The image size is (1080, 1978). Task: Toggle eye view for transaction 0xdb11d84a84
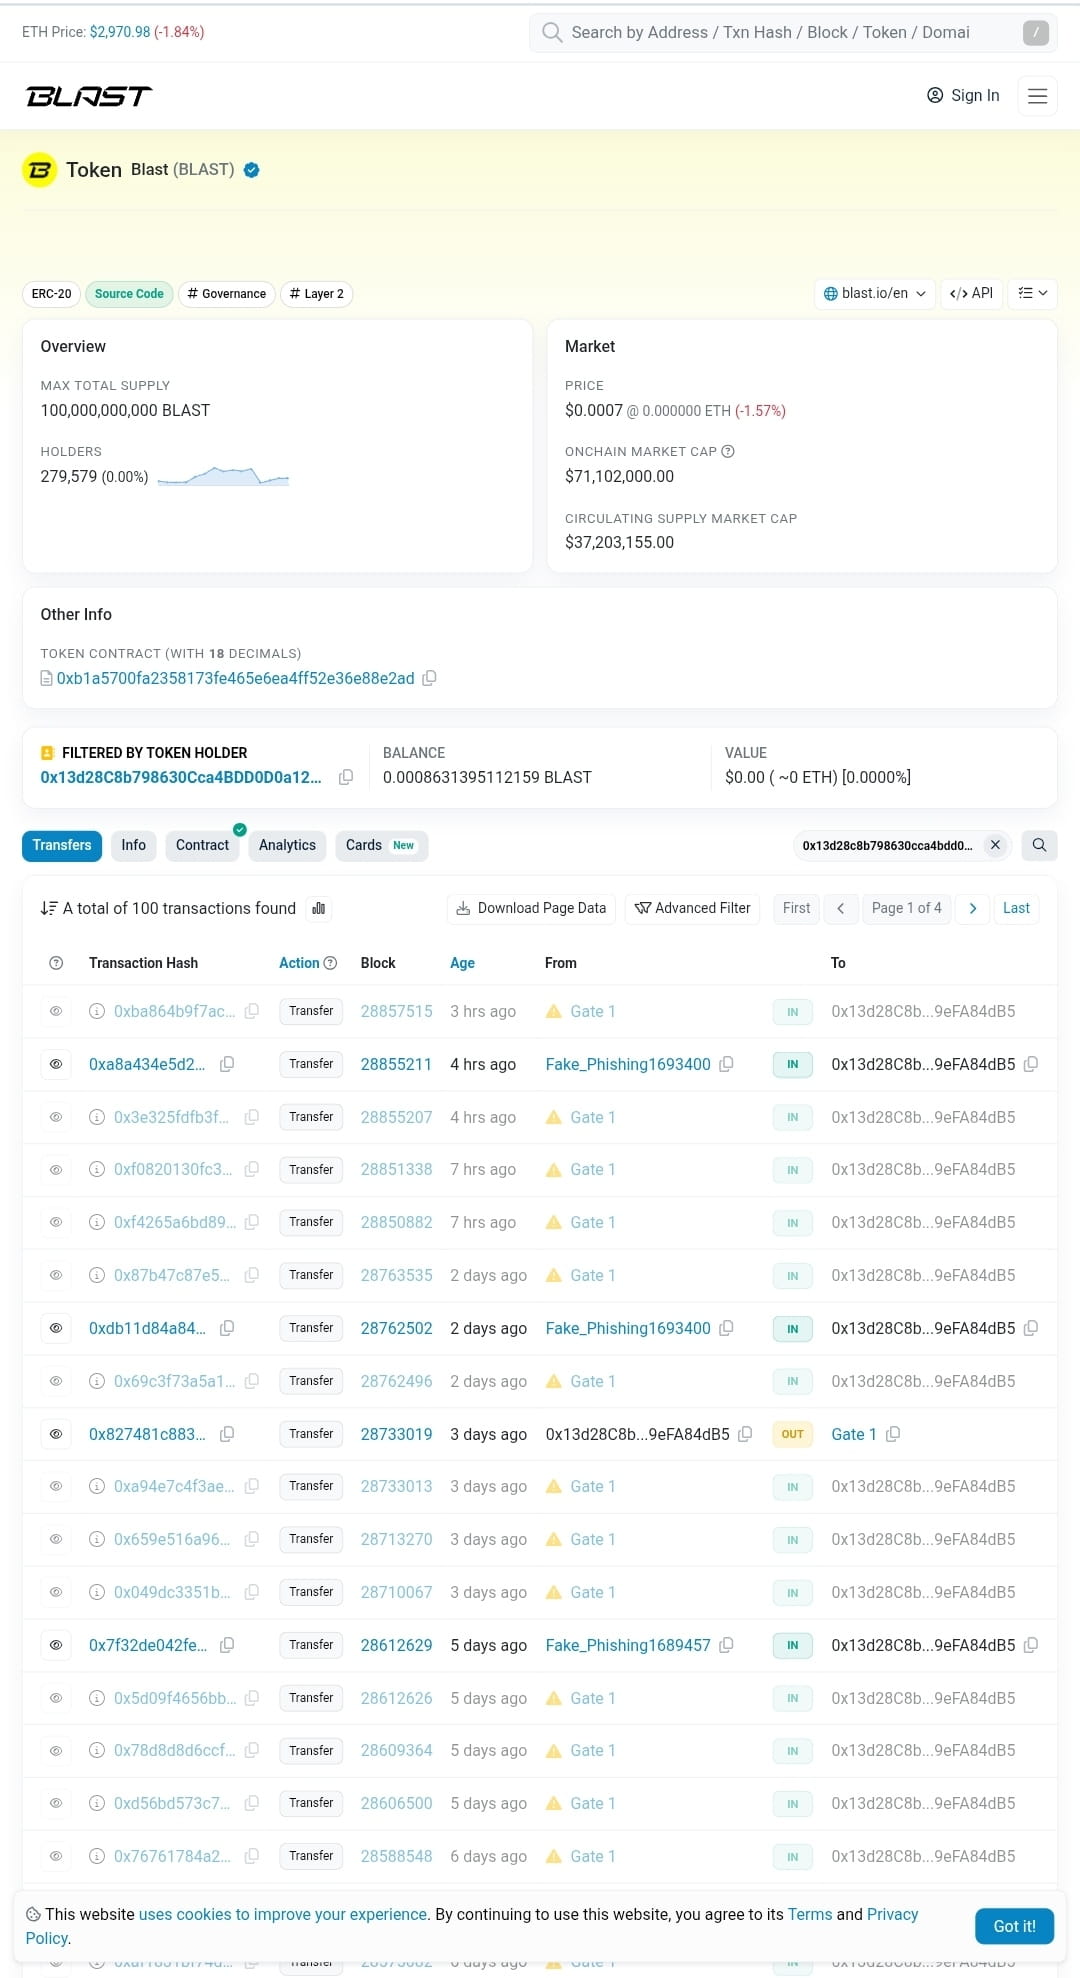click(56, 1328)
